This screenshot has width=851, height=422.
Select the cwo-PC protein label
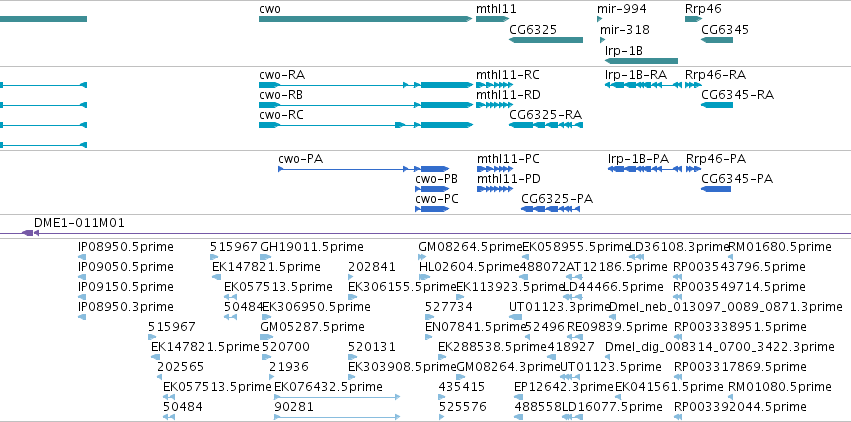[437, 199]
